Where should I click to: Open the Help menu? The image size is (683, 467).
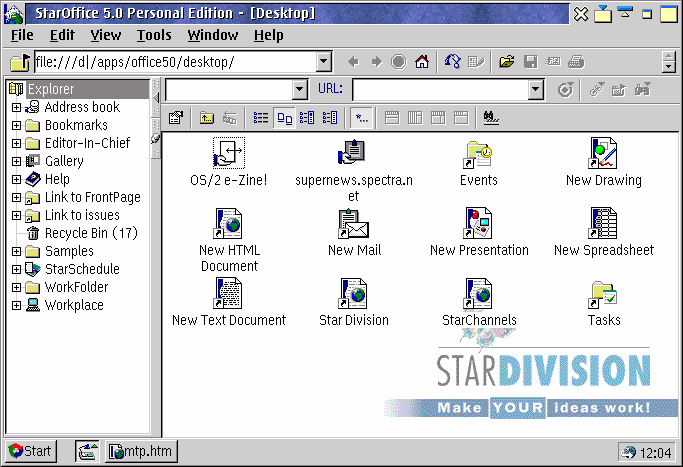[268, 35]
